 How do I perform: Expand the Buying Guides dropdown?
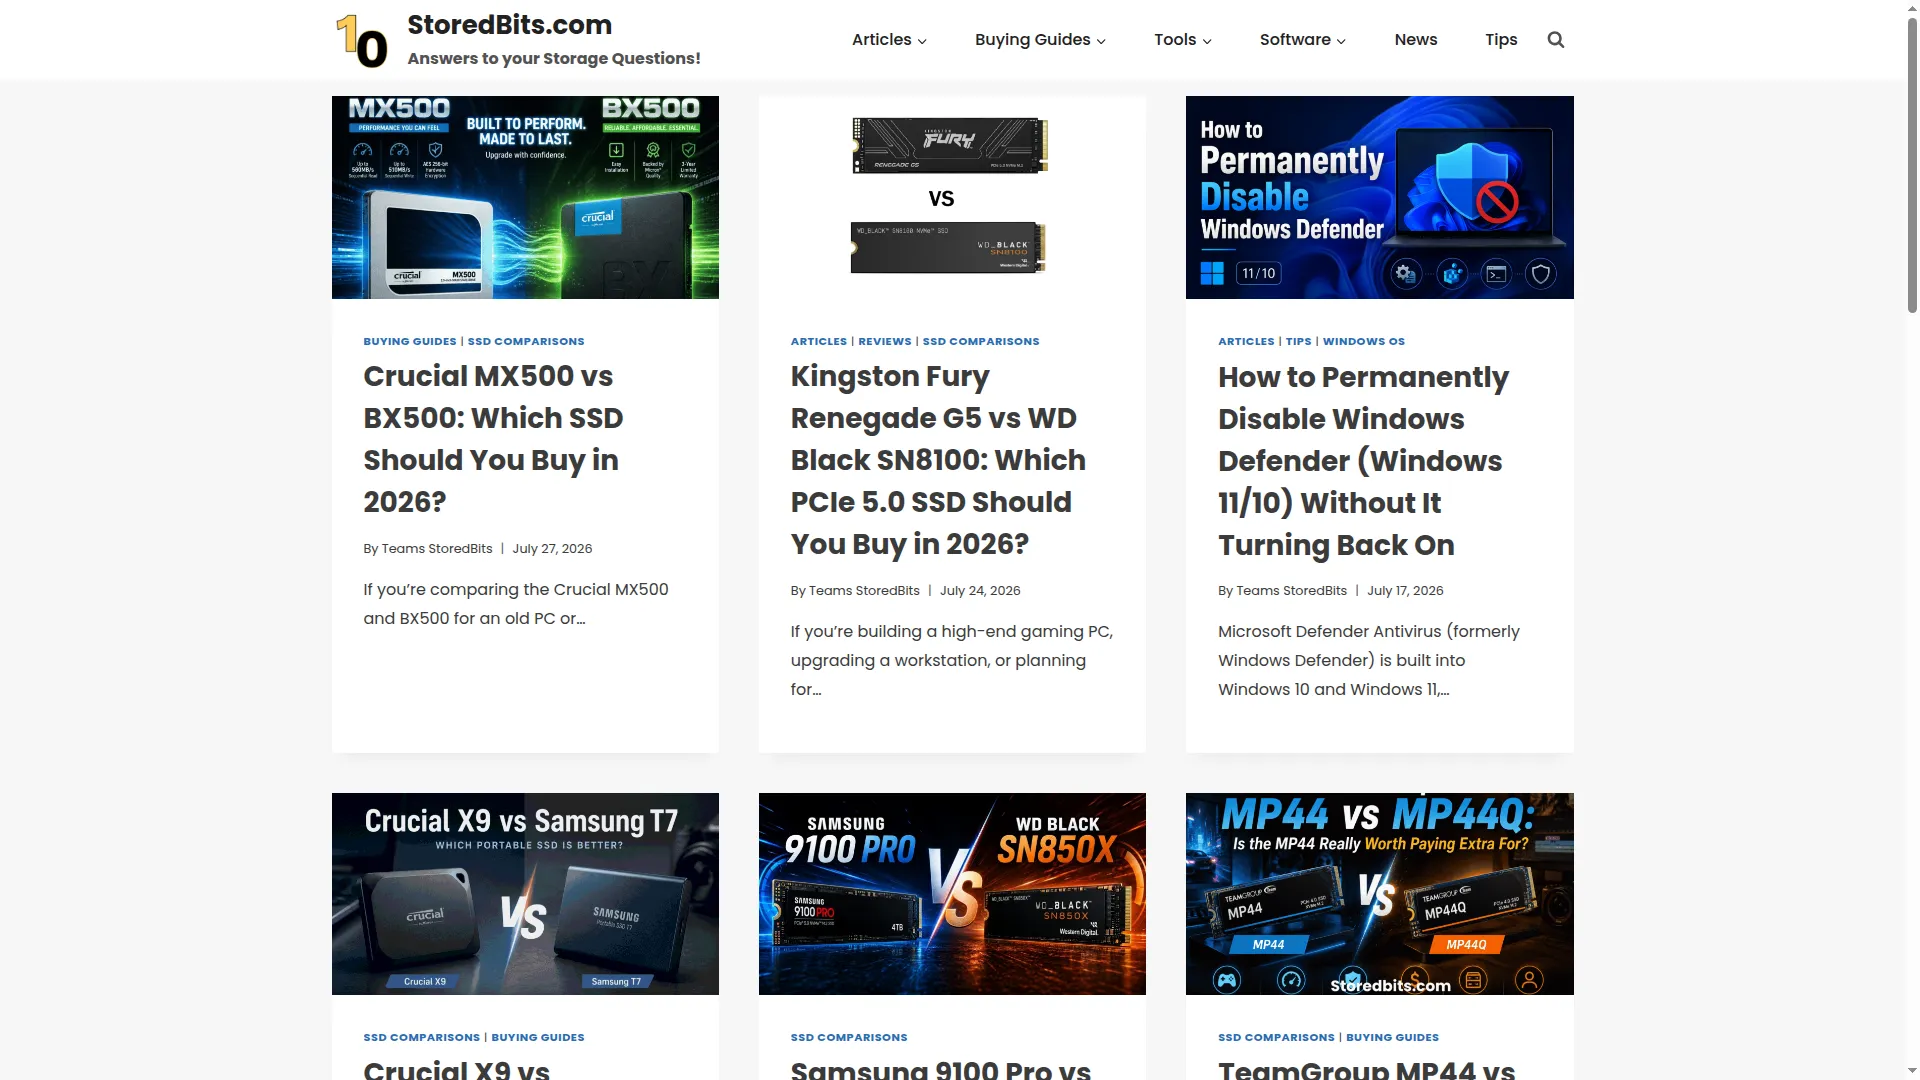click(x=1040, y=40)
